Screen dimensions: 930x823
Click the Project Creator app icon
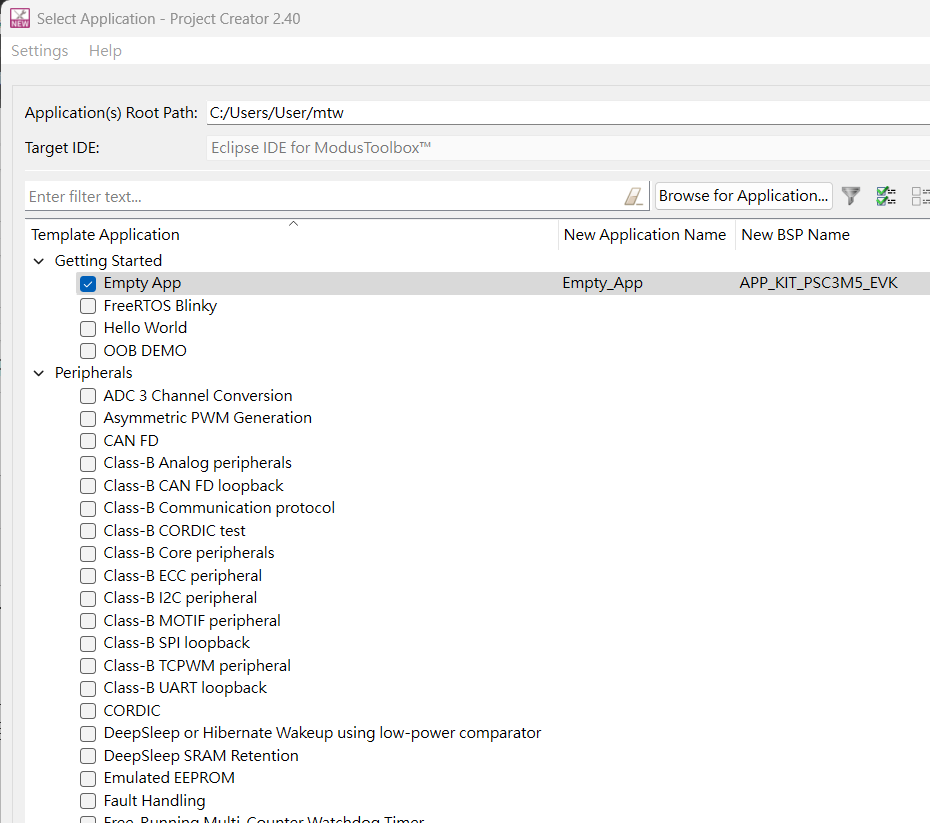20,18
